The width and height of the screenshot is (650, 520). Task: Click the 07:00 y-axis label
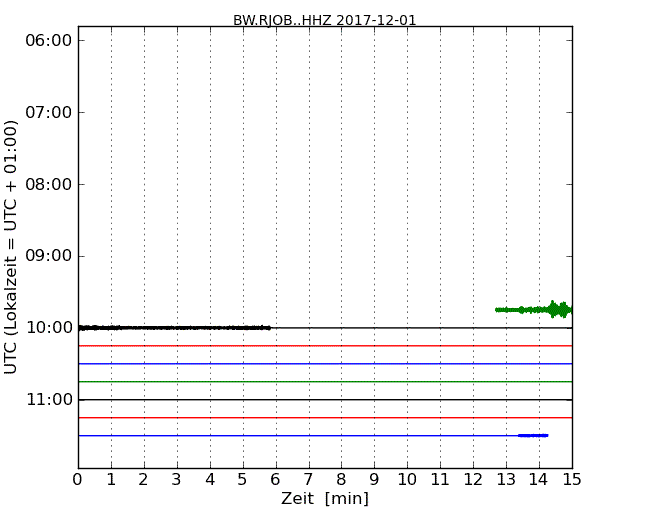click(x=49, y=112)
